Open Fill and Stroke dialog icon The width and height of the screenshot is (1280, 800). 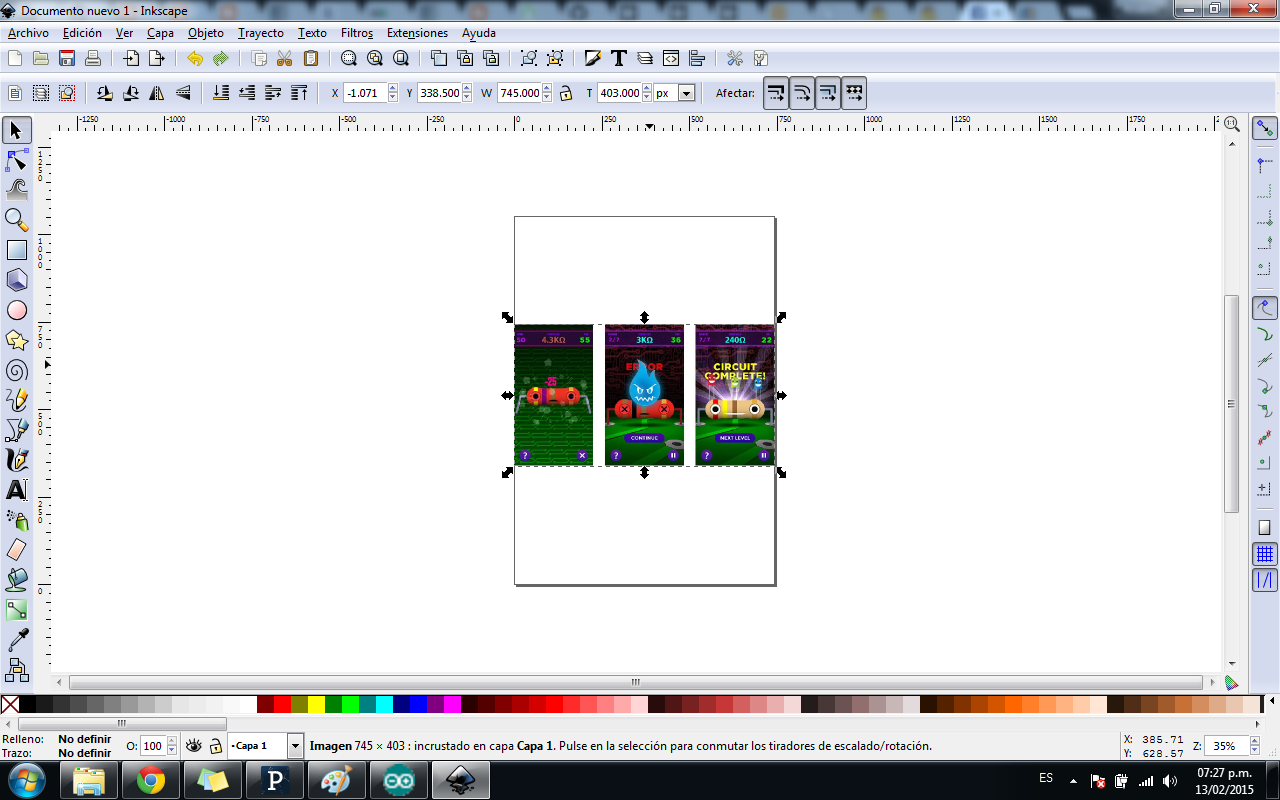593,58
